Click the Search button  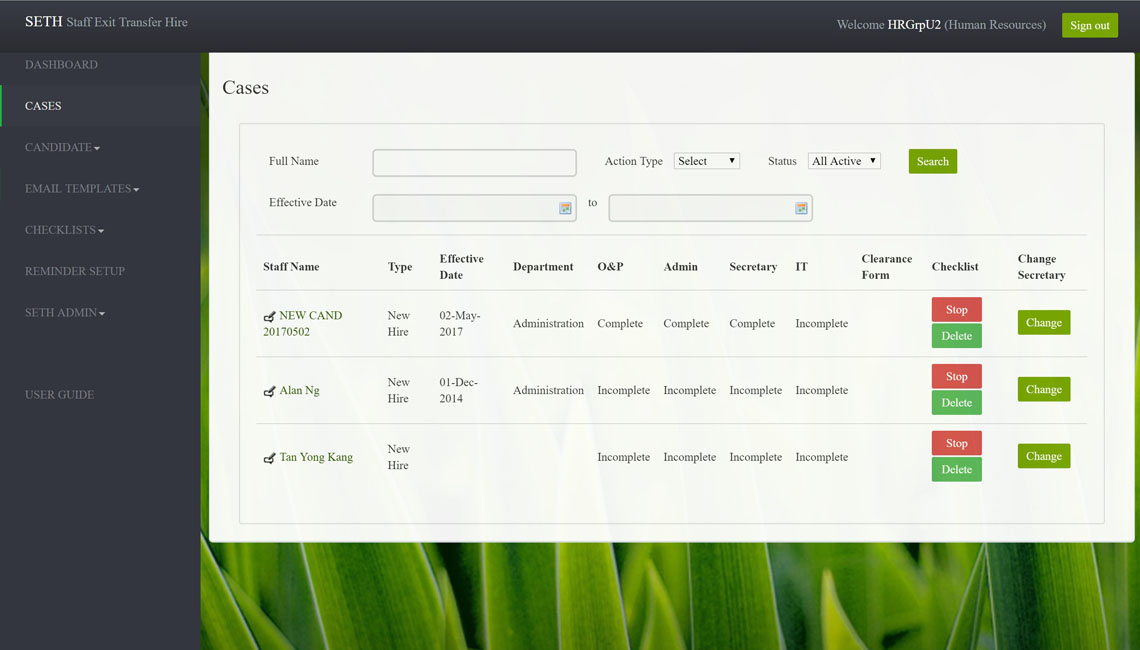[933, 161]
